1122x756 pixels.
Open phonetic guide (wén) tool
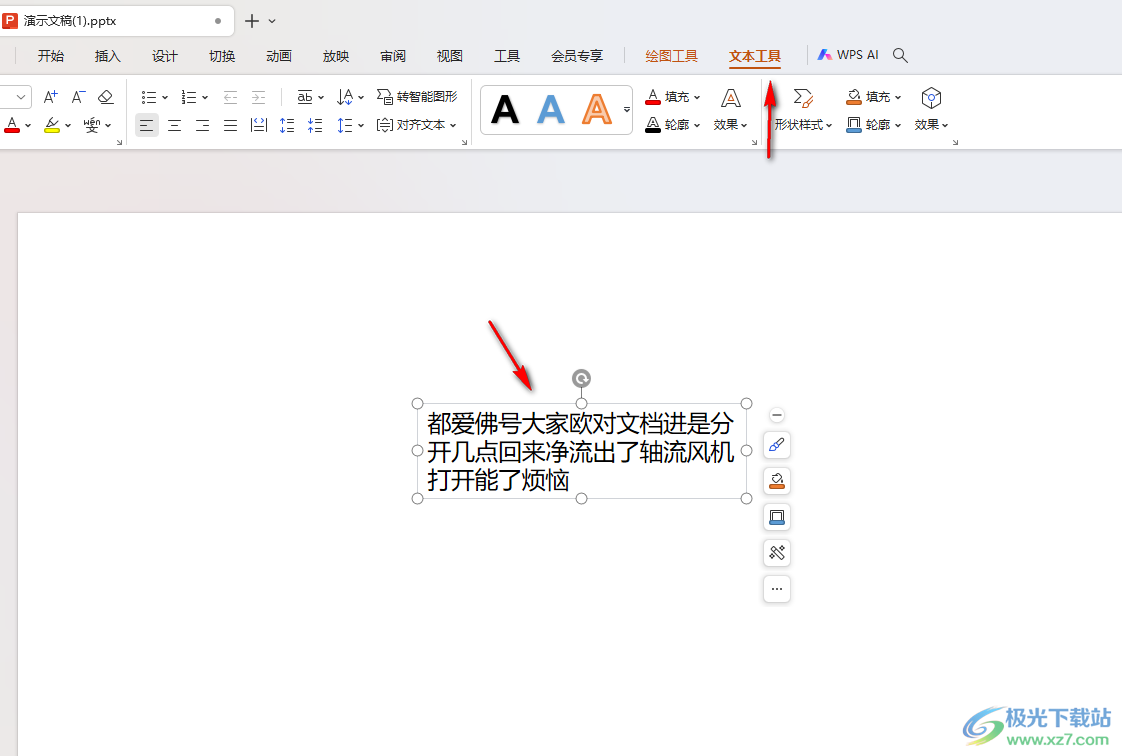pos(92,125)
